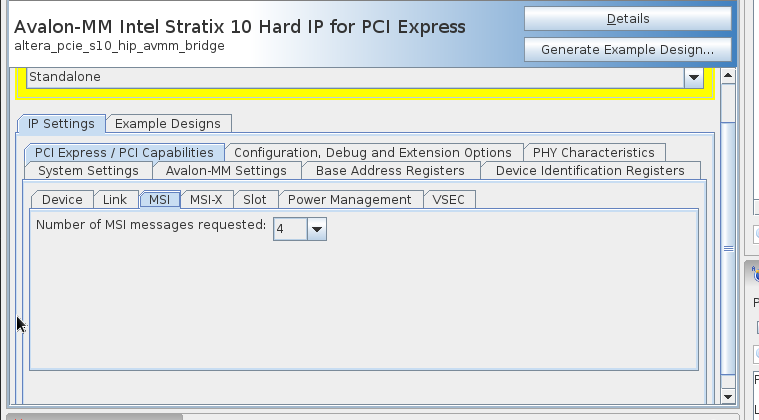Click Generate Example Design button
Viewport: 759px width, 420px height.
[627, 49]
